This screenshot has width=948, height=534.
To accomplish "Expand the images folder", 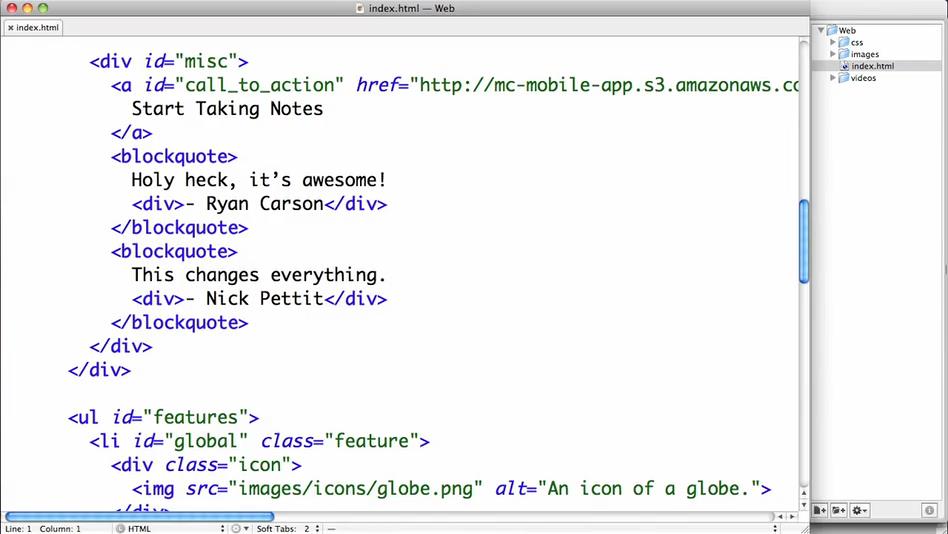I will 833,54.
